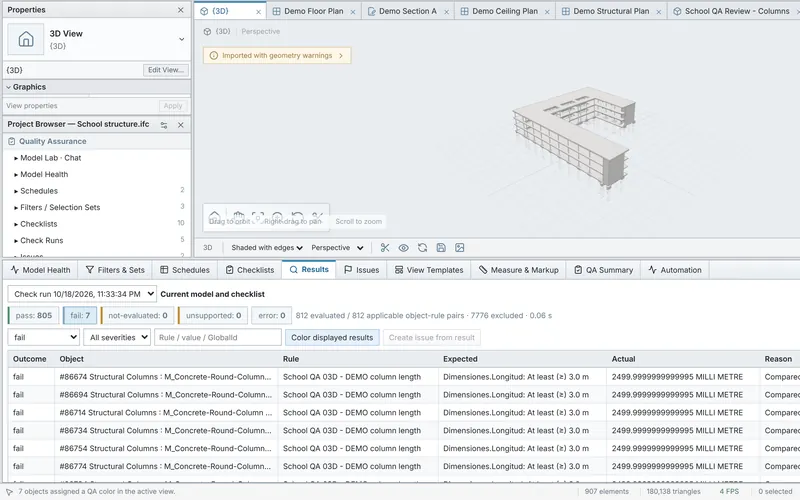This screenshot has width=800, height=500.
Task: Close the Project Browser panel
Action: (x=181, y=125)
